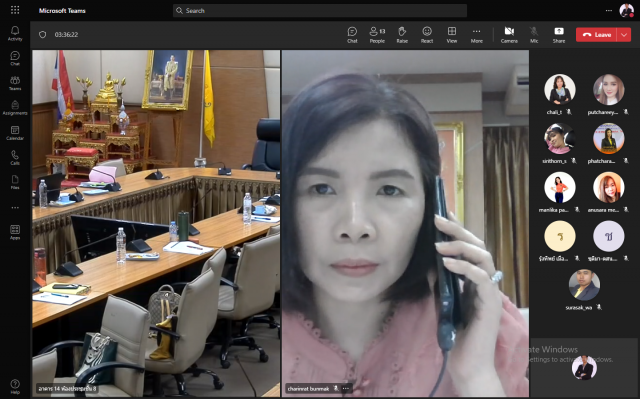Toggle the Mic mute state
Image resolution: width=640 pixels, height=399 pixels.
click(x=534, y=35)
